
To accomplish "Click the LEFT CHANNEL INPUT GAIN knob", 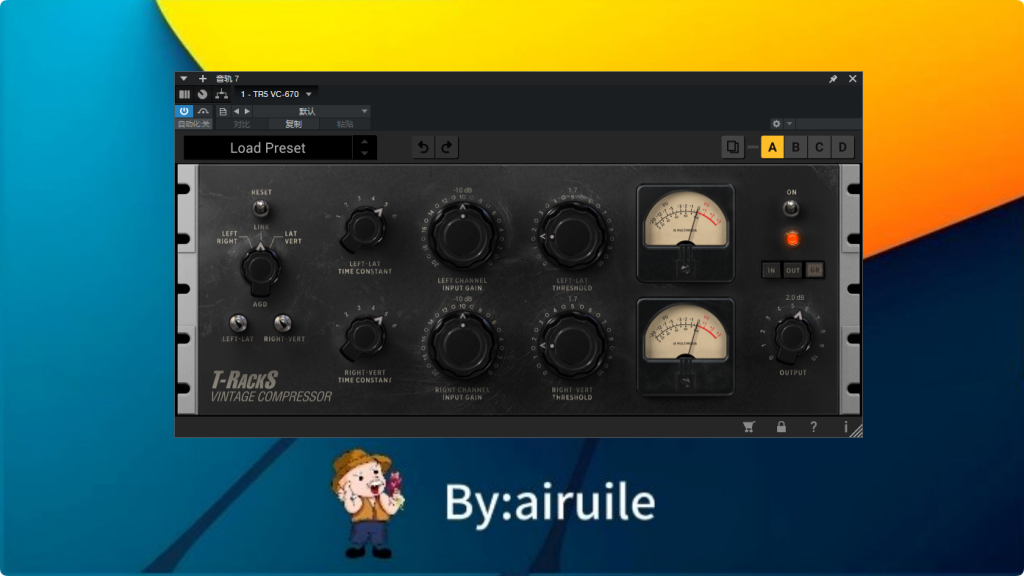I will pyautogui.click(x=462, y=236).
